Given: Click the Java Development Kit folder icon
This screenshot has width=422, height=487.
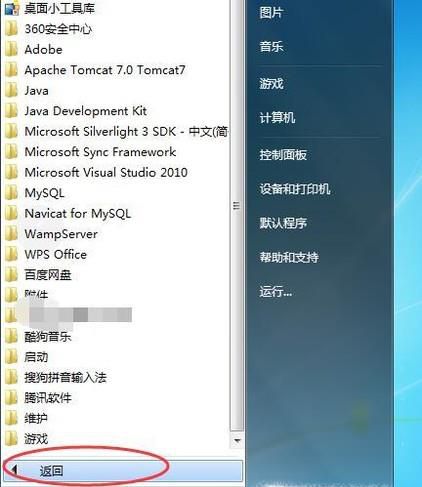Looking at the screenshot, I should pyautogui.click(x=11, y=111).
